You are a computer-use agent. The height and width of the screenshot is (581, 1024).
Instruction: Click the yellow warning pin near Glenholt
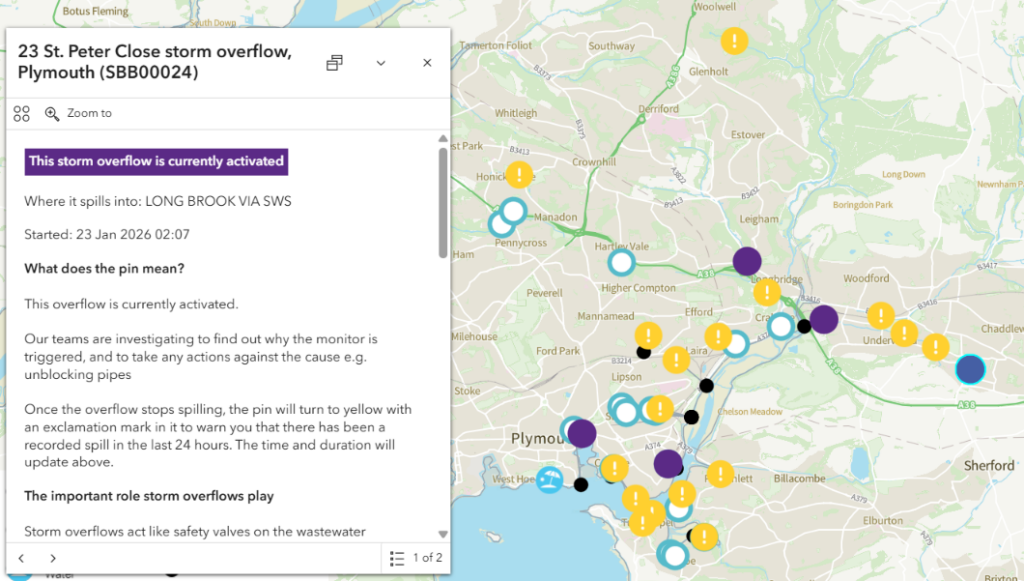point(735,41)
